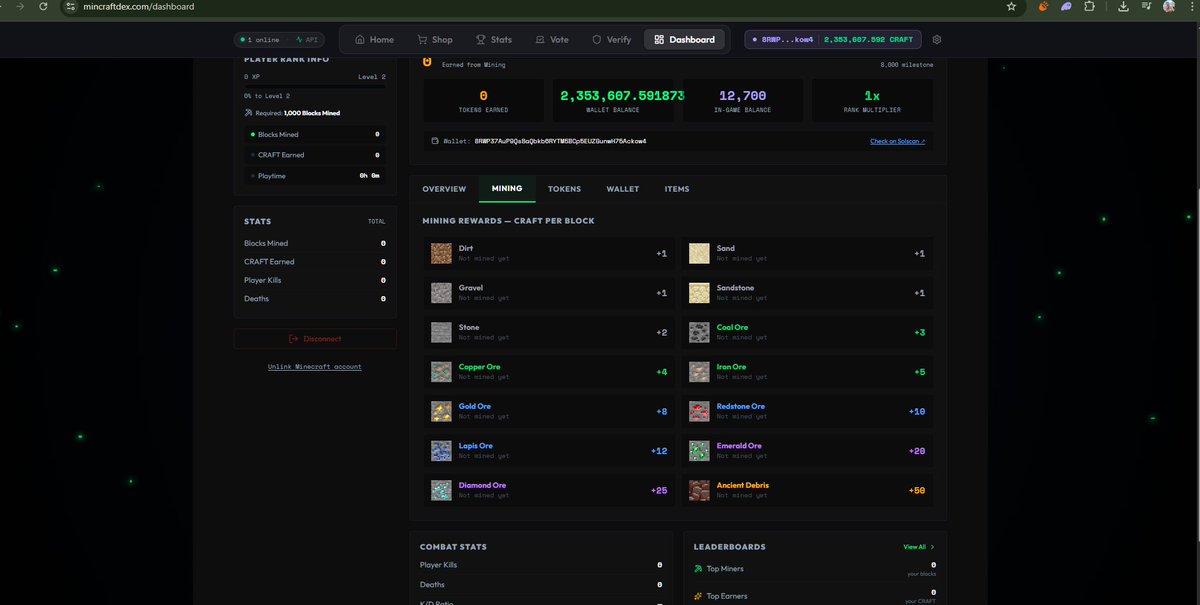
Task: Switch to the Items tab
Action: (x=677, y=189)
